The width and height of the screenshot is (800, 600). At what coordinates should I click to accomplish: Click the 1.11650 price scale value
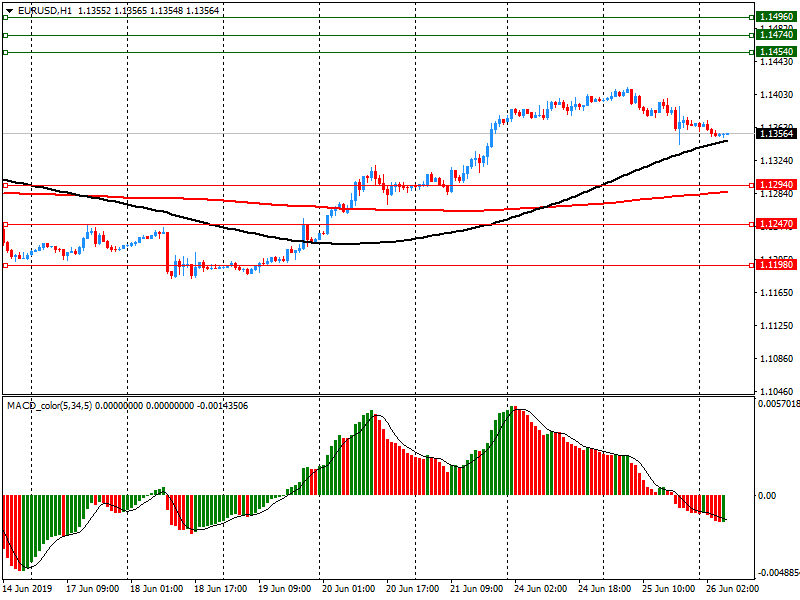pos(777,292)
